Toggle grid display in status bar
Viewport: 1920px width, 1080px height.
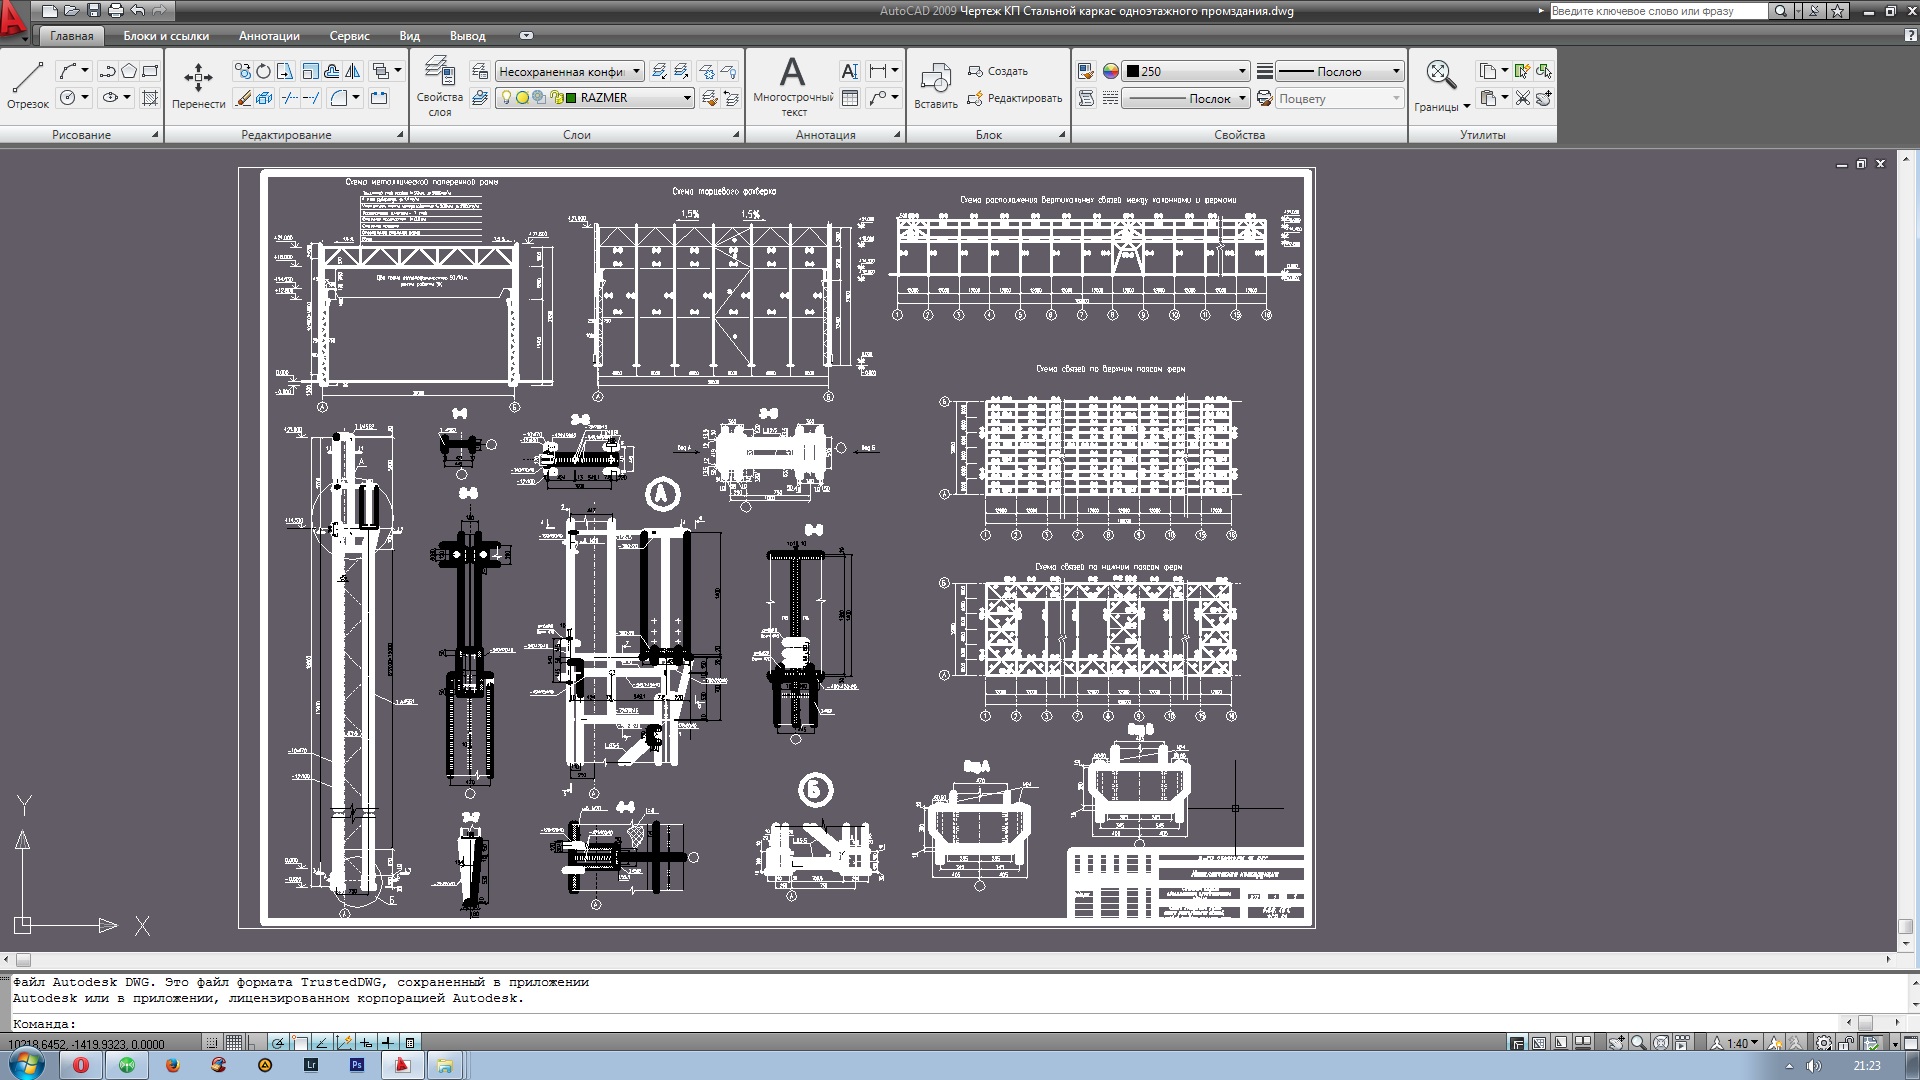[234, 1043]
